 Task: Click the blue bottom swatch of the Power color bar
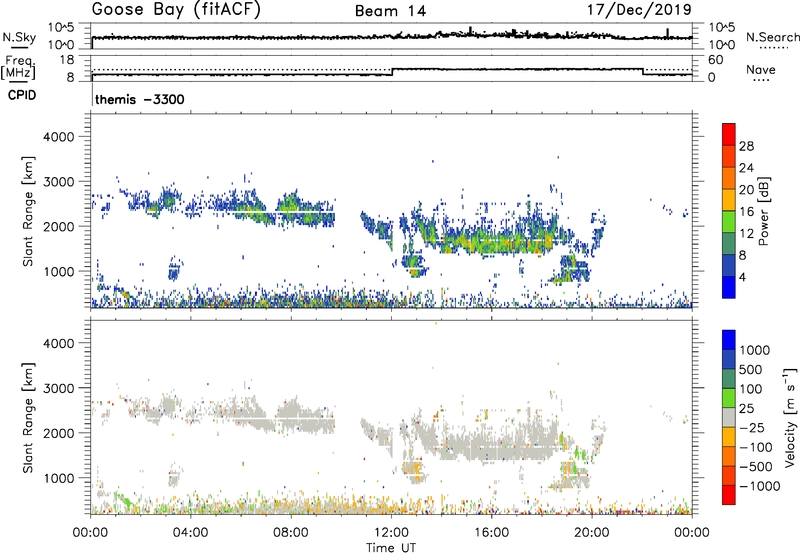pos(729,287)
